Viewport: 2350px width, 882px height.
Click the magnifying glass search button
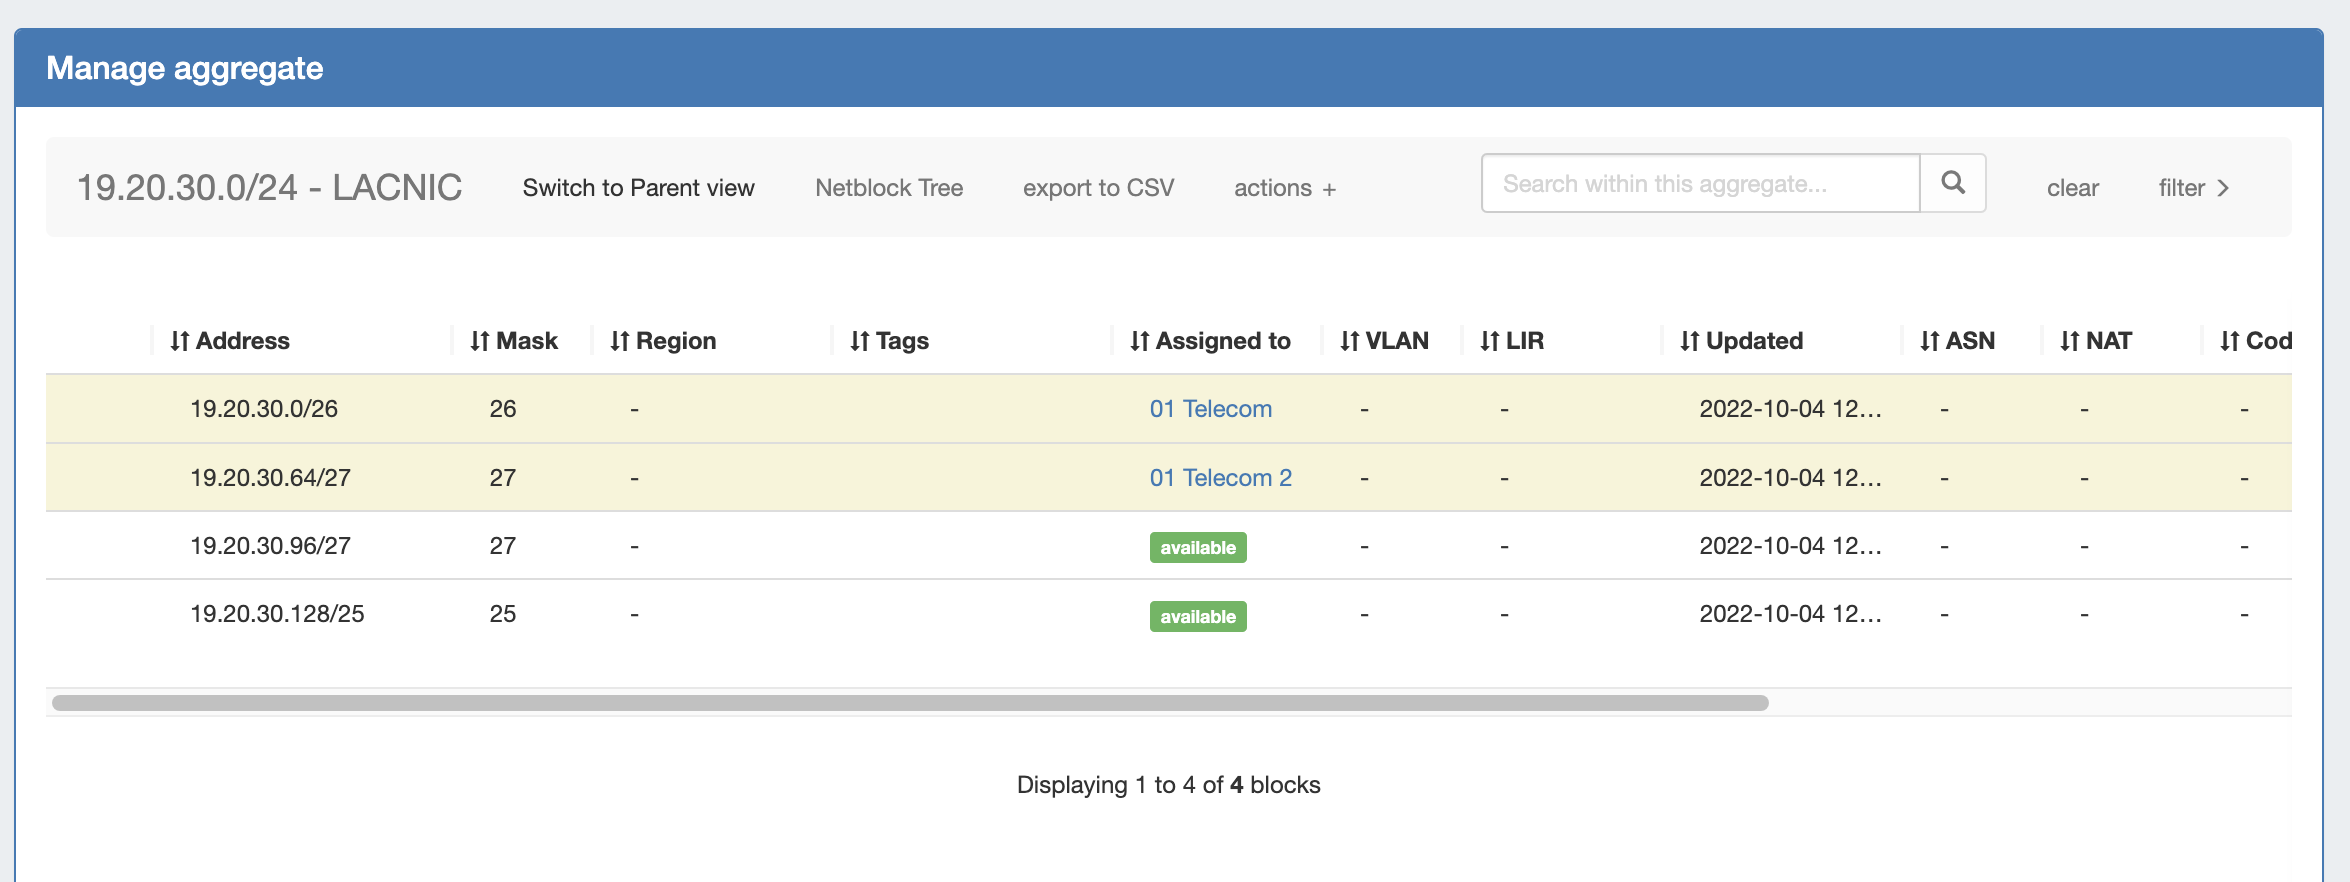(x=1952, y=183)
